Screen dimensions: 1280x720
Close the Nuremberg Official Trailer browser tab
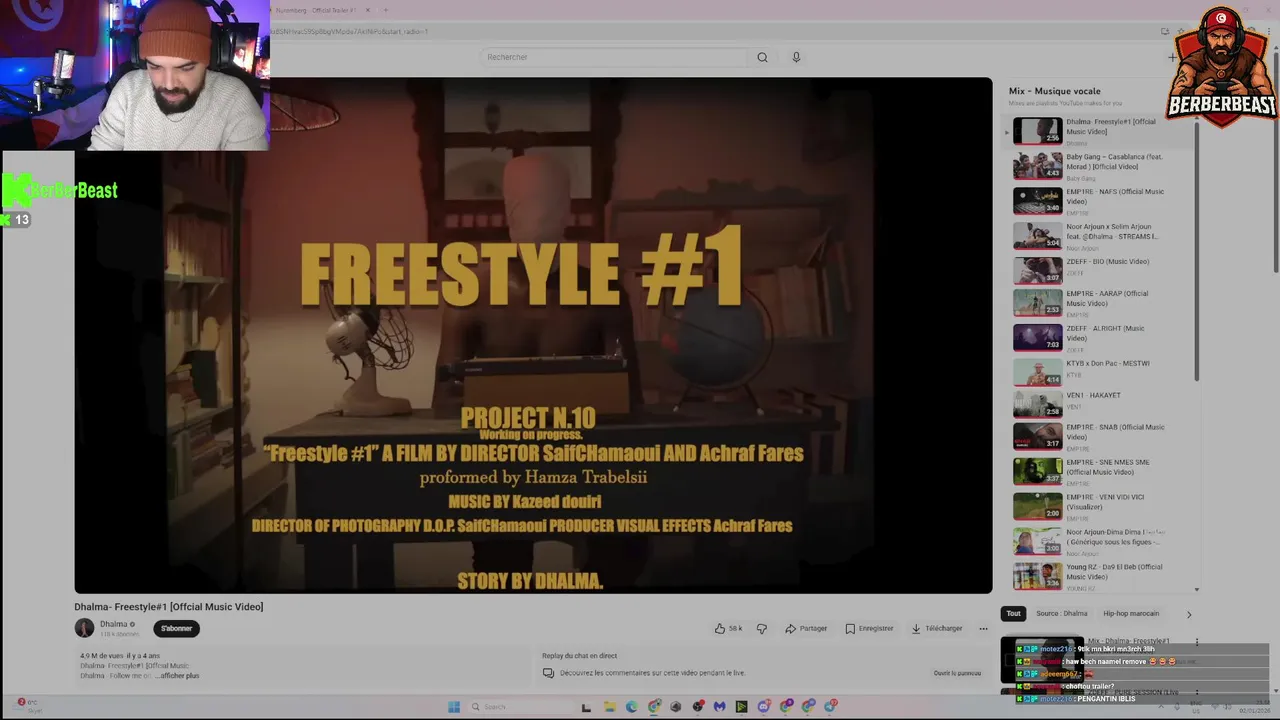[368, 10]
